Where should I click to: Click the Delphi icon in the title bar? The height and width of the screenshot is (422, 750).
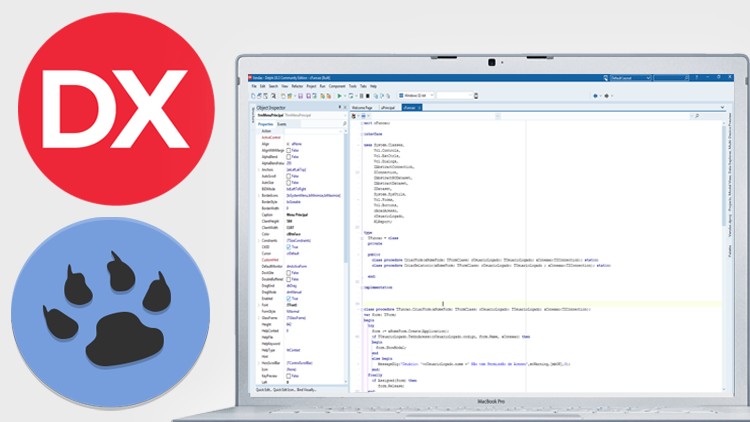(x=250, y=78)
